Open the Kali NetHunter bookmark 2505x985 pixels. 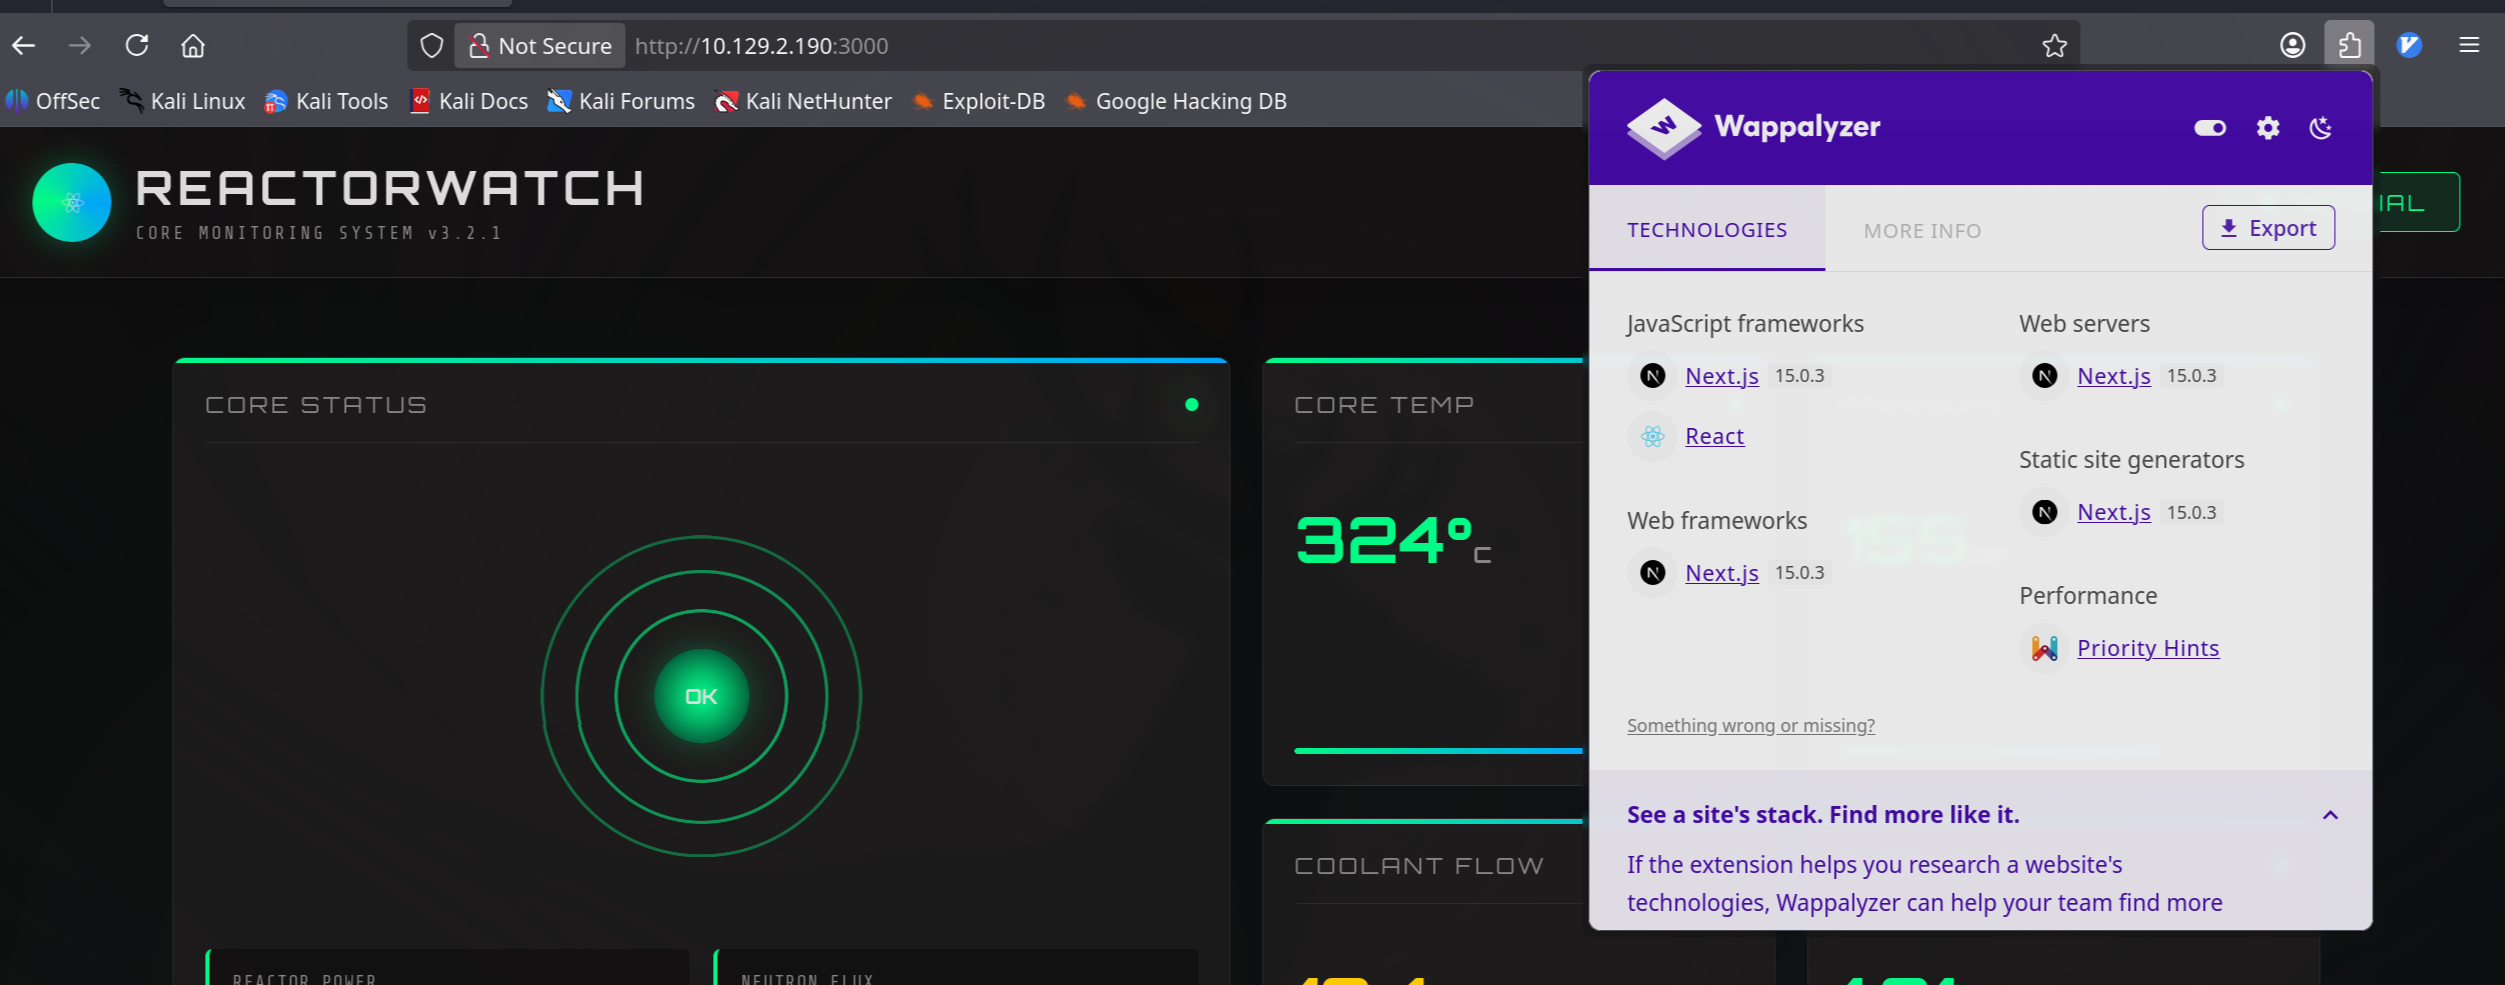click(x=804, y=101)
